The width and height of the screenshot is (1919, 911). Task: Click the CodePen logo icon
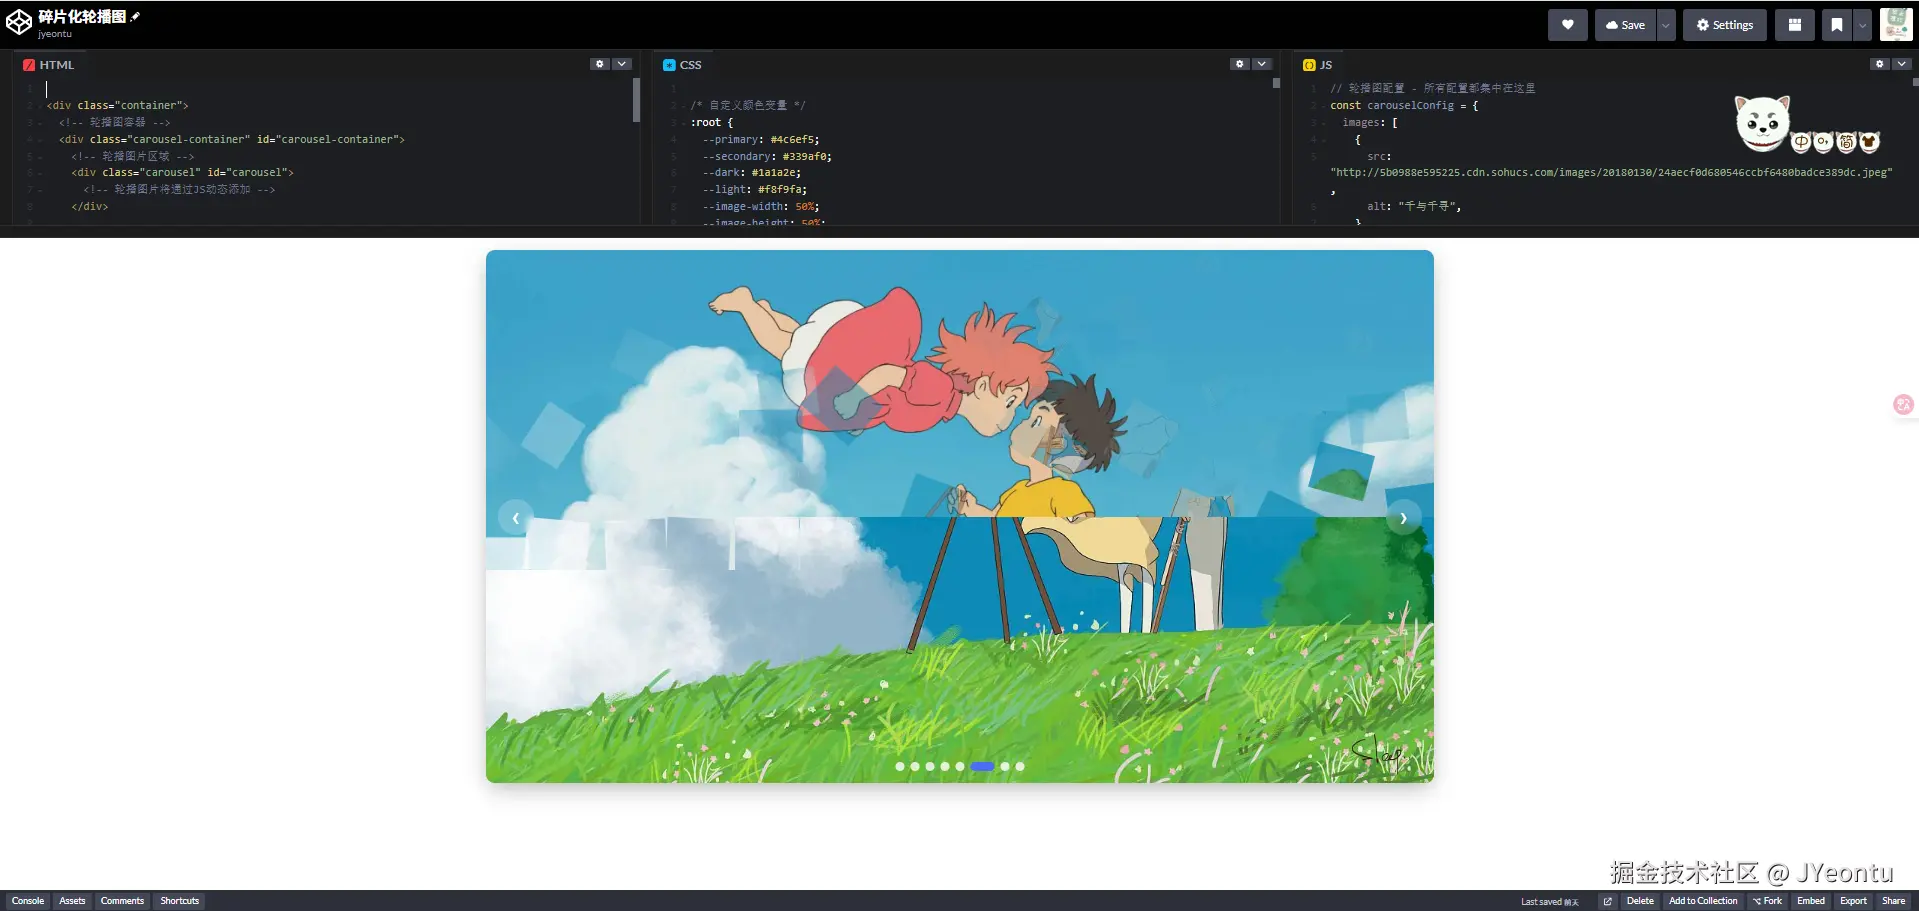point(19,22)
